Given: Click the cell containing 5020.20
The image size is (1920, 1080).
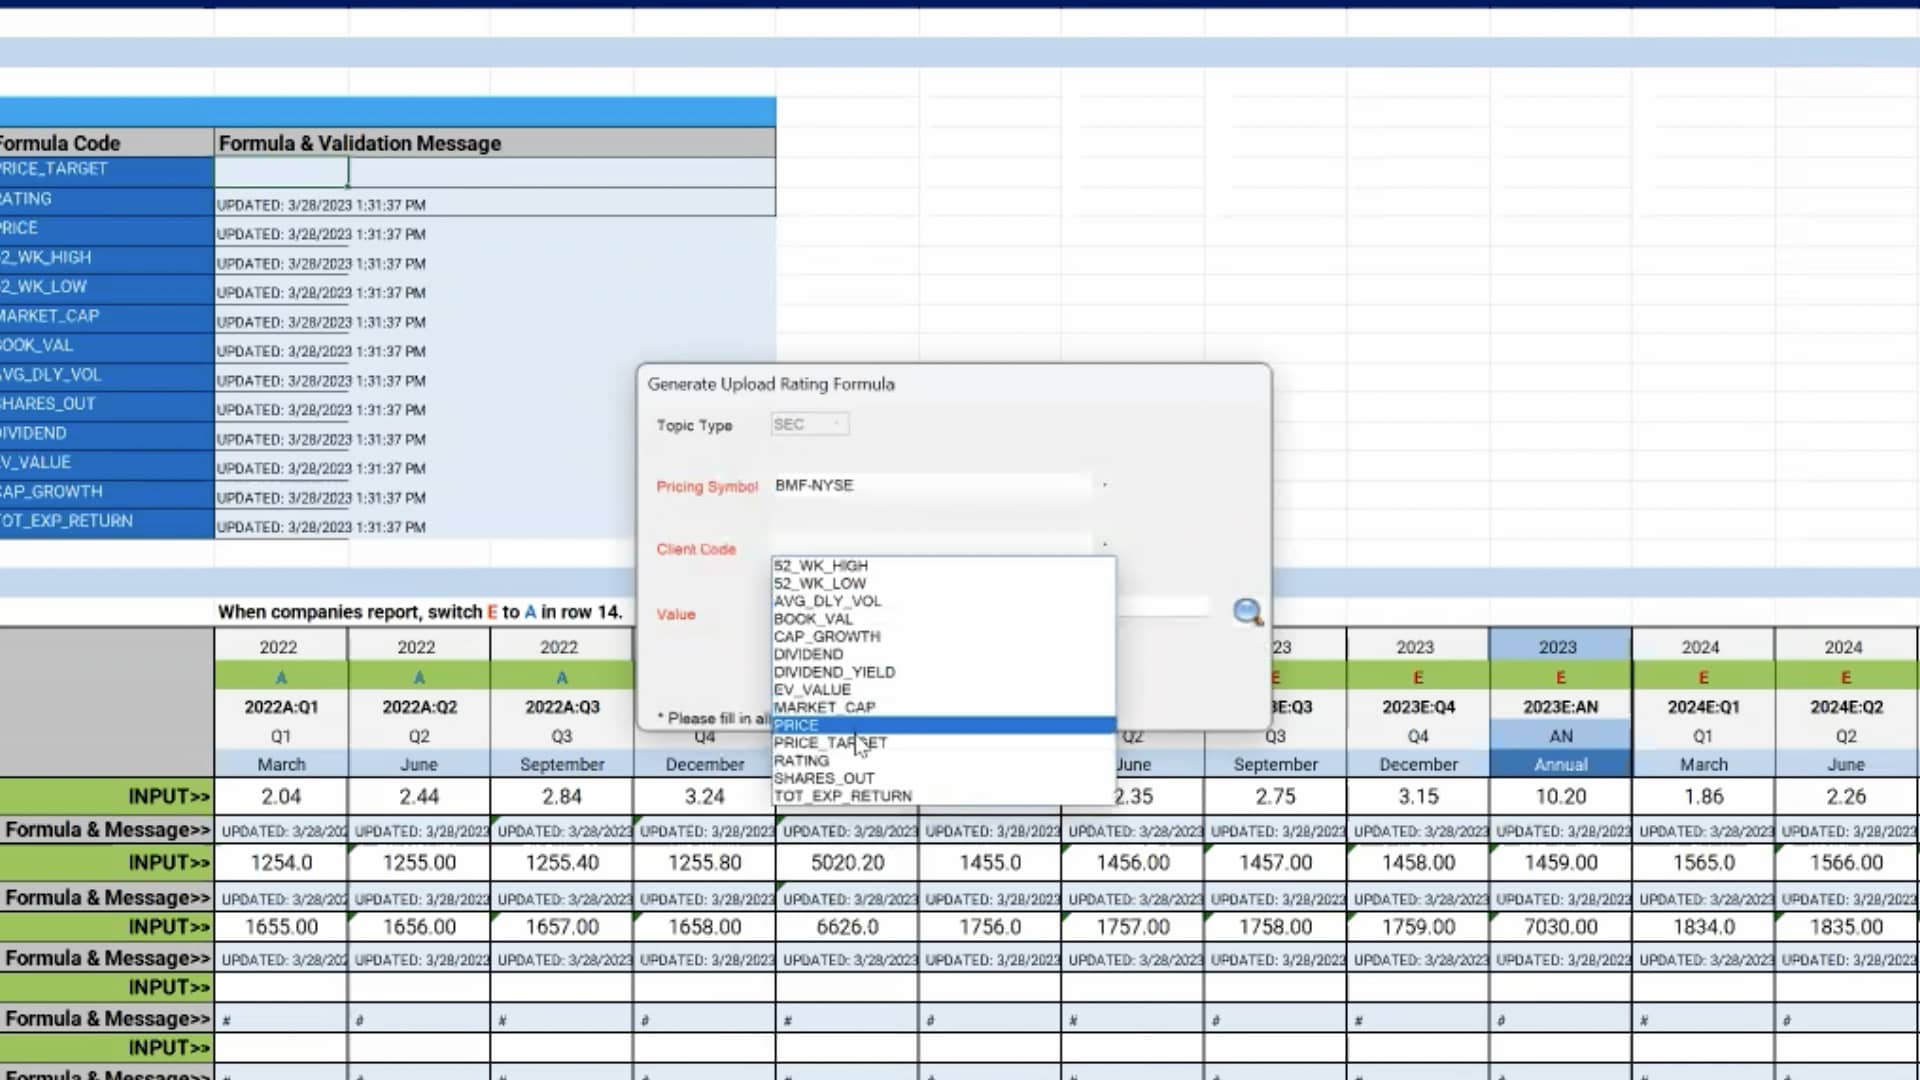Looking at the screenshot, I should [x=847, y=861].
